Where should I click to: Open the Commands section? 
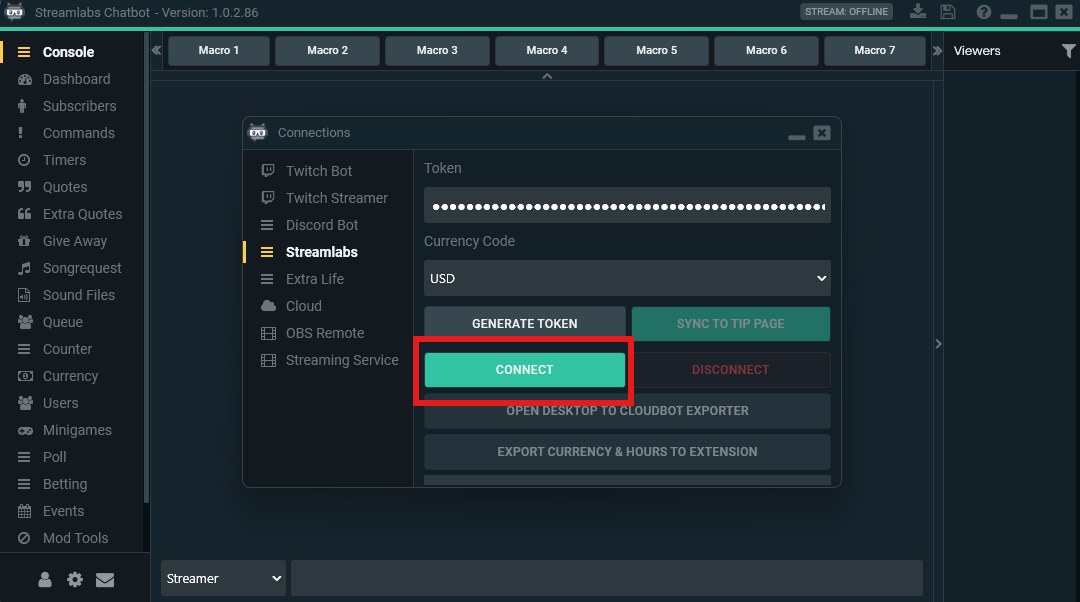[x=79, y=133]
